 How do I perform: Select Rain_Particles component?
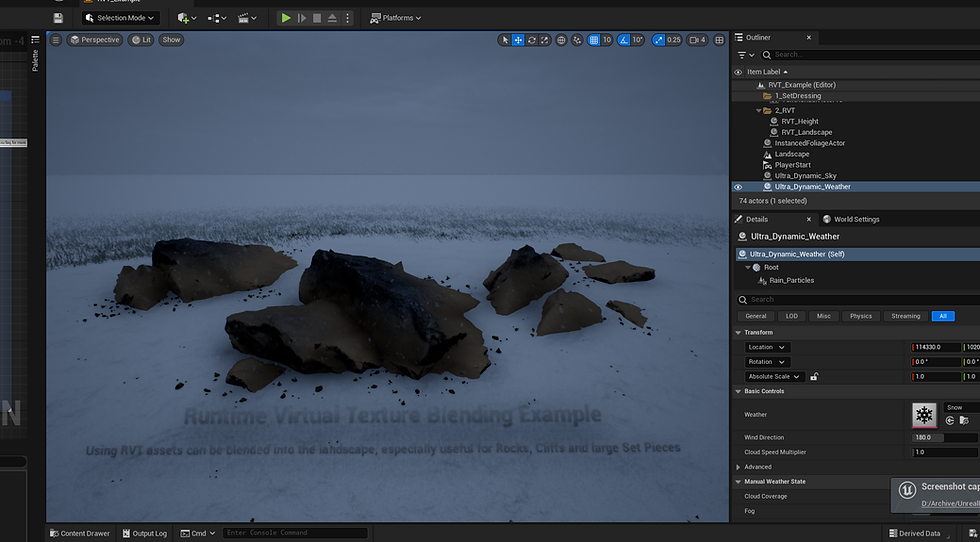(x=791, y=281)
